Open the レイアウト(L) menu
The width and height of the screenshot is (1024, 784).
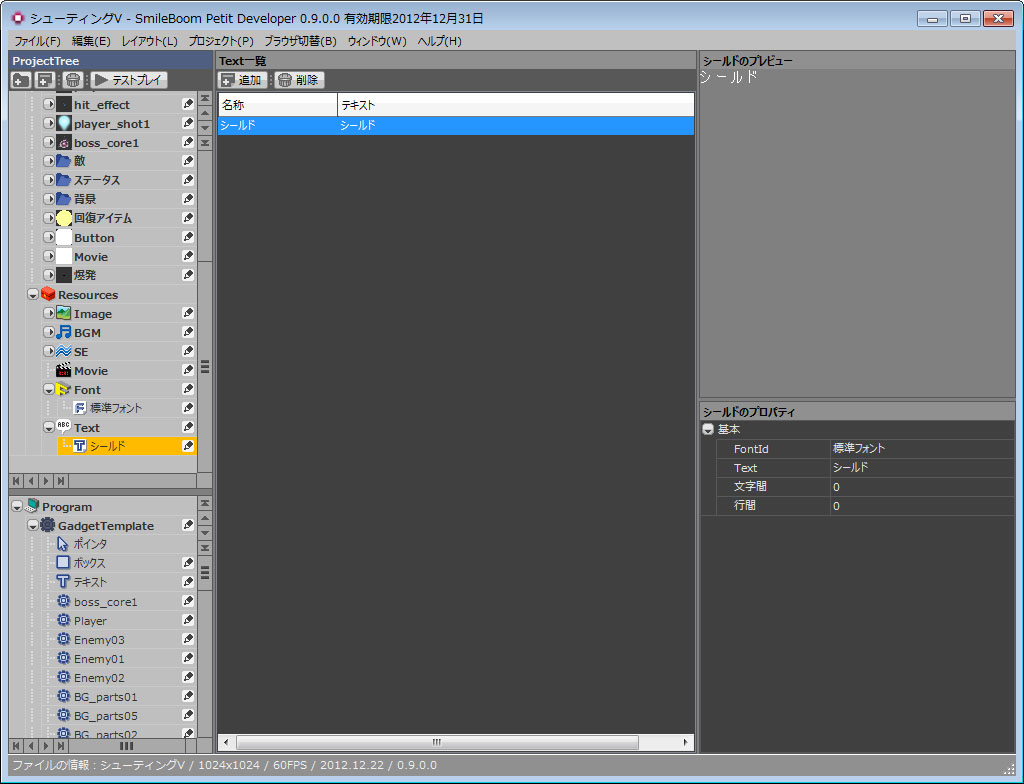149,41
